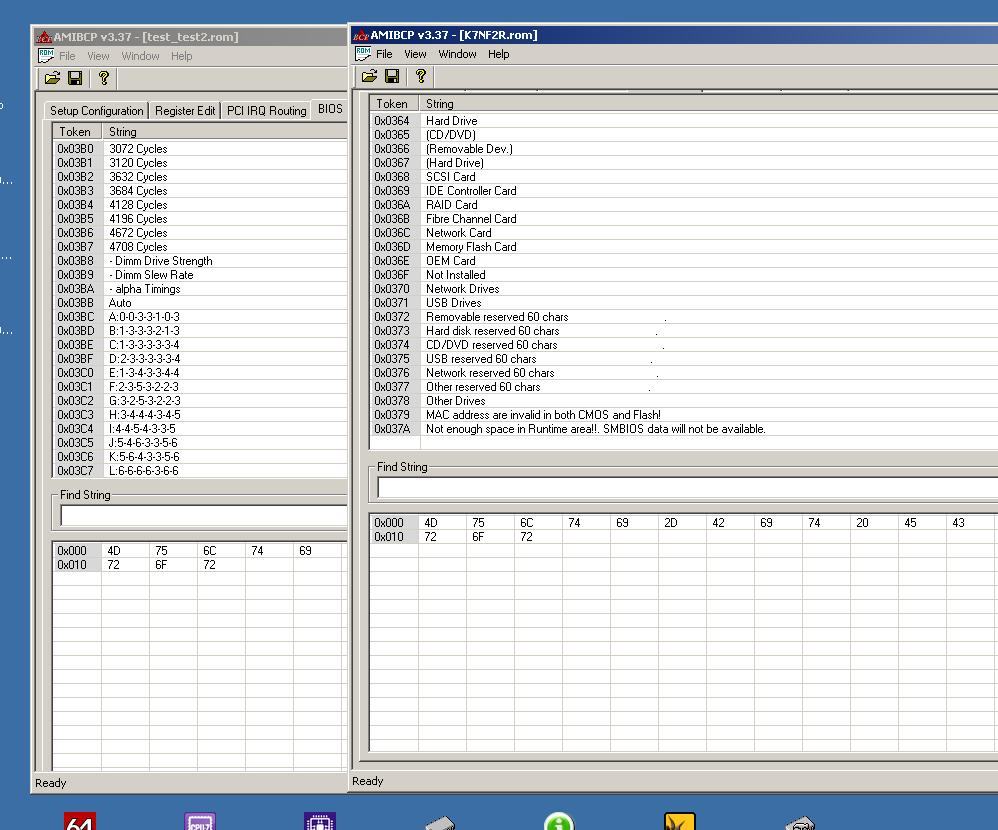Select the 'A:0-0-3-3-1-0-3' timing row

(200, 317)
